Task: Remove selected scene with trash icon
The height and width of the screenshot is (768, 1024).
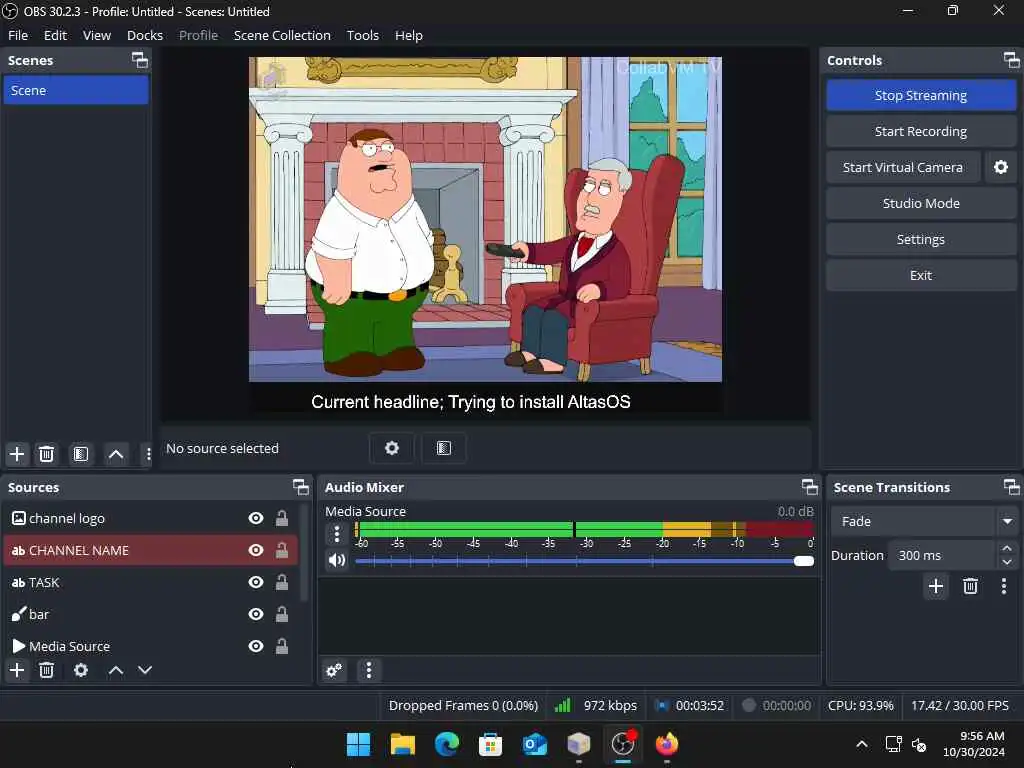Action: pos(46,454)
